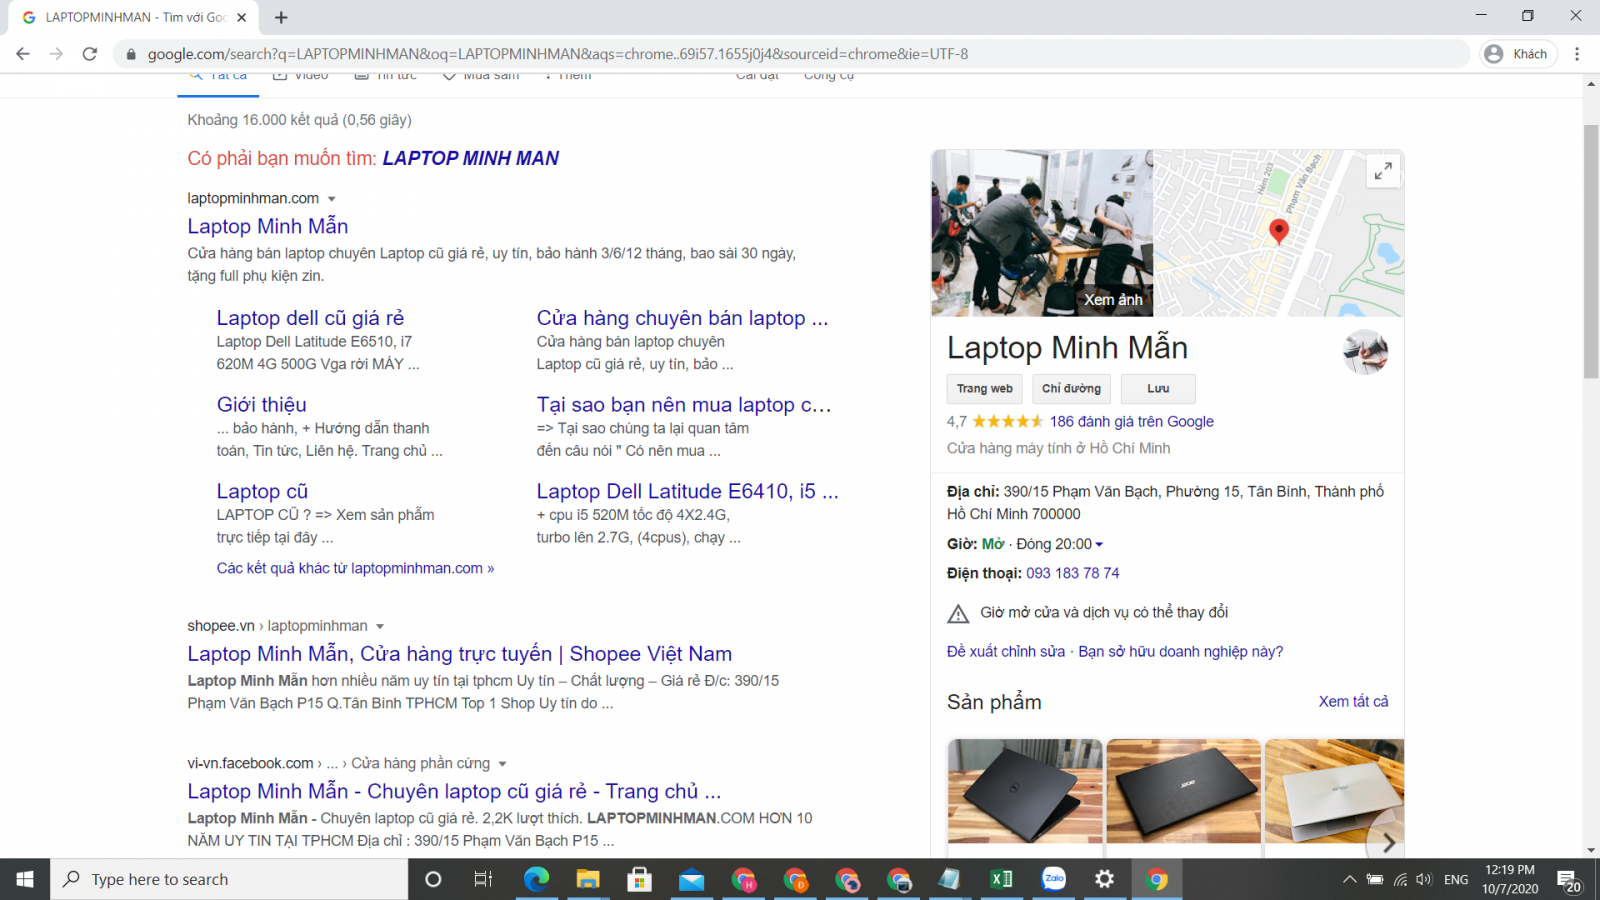The image size is (1600, 900).
Task: Click the Laptop Minh Mẫn round logo
Action: [1365, 351]
